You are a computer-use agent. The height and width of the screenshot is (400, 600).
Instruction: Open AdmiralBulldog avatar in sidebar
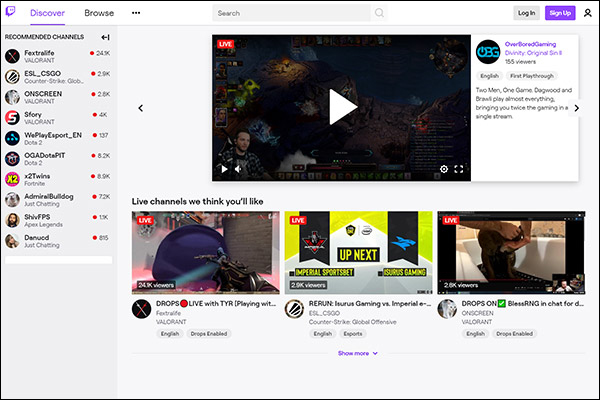tap(12, 199)
